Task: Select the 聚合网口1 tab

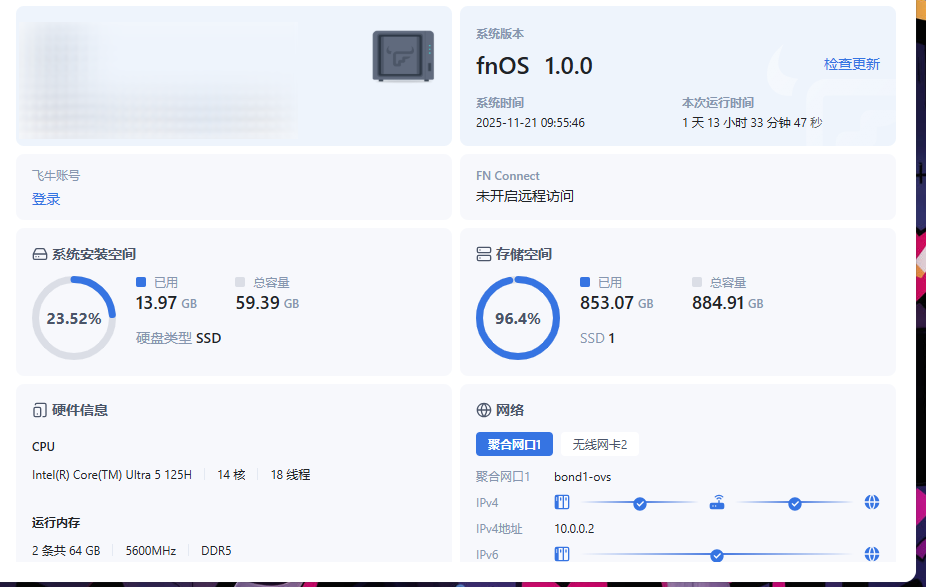Action: click(x=514, y=444)
